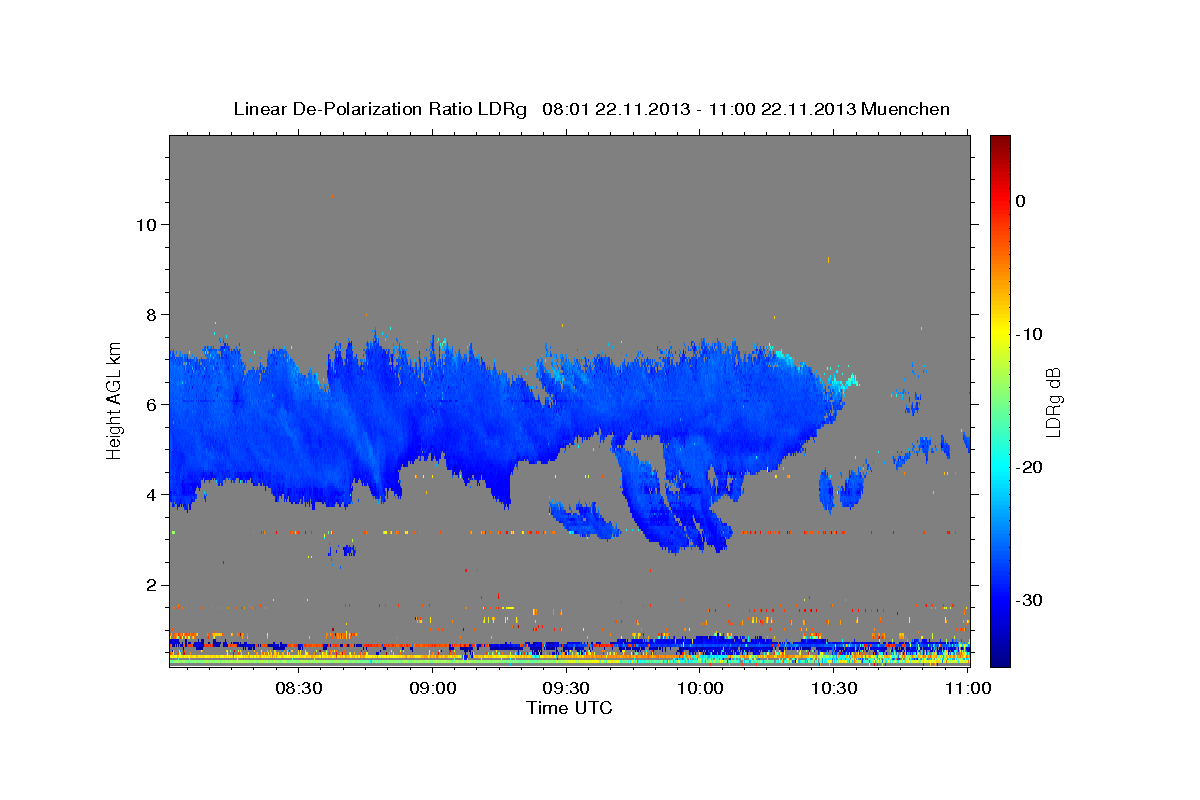Click the height tick label 8
This screenshot has width=1200, height=800.
click(x=150, y=314)
